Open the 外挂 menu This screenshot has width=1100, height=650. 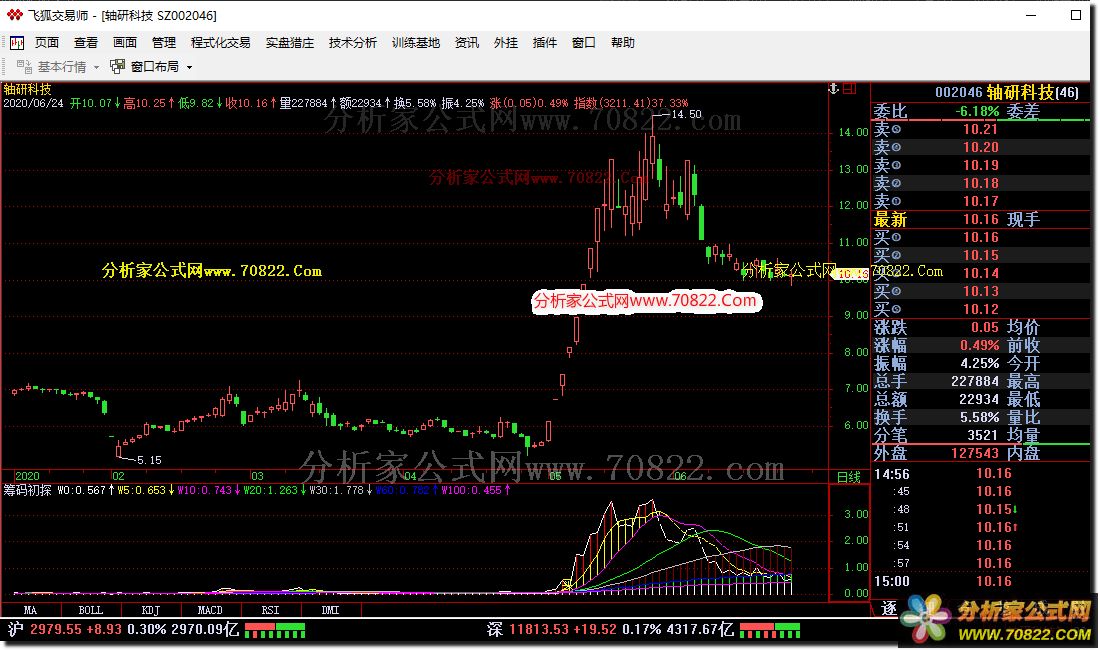(x=506, y=43)
